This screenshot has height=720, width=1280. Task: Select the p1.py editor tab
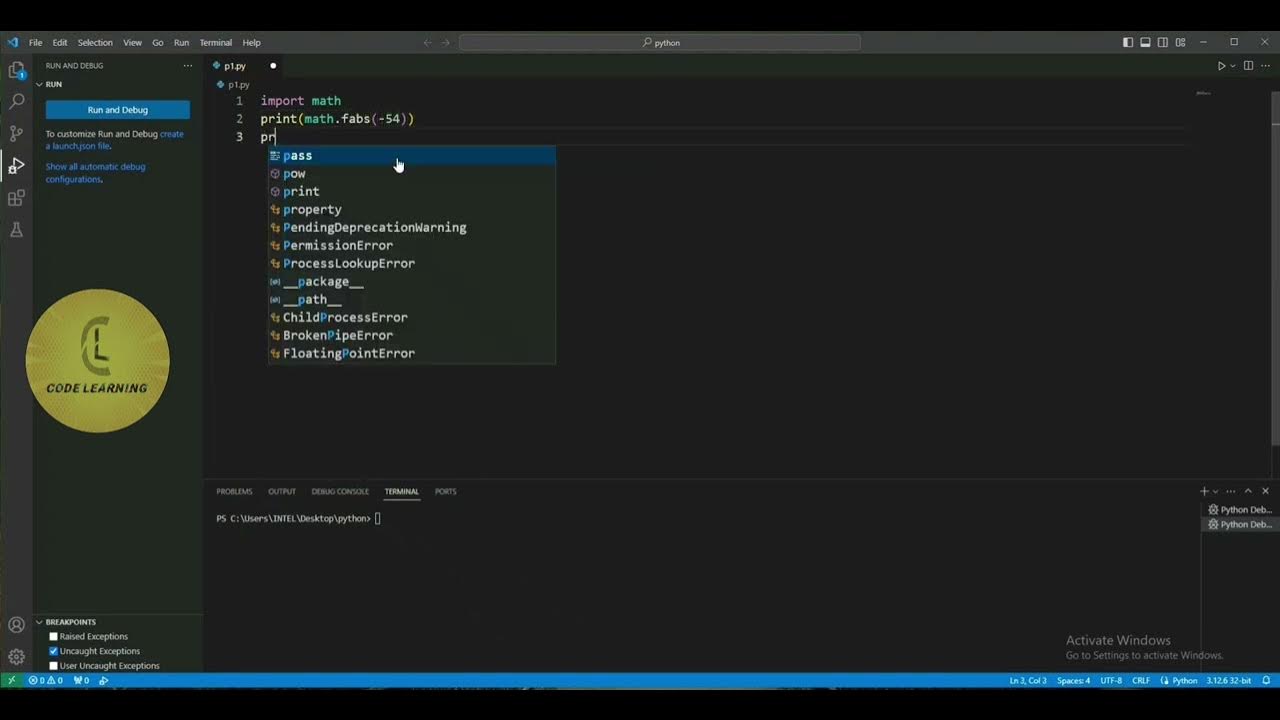[245, 66]
